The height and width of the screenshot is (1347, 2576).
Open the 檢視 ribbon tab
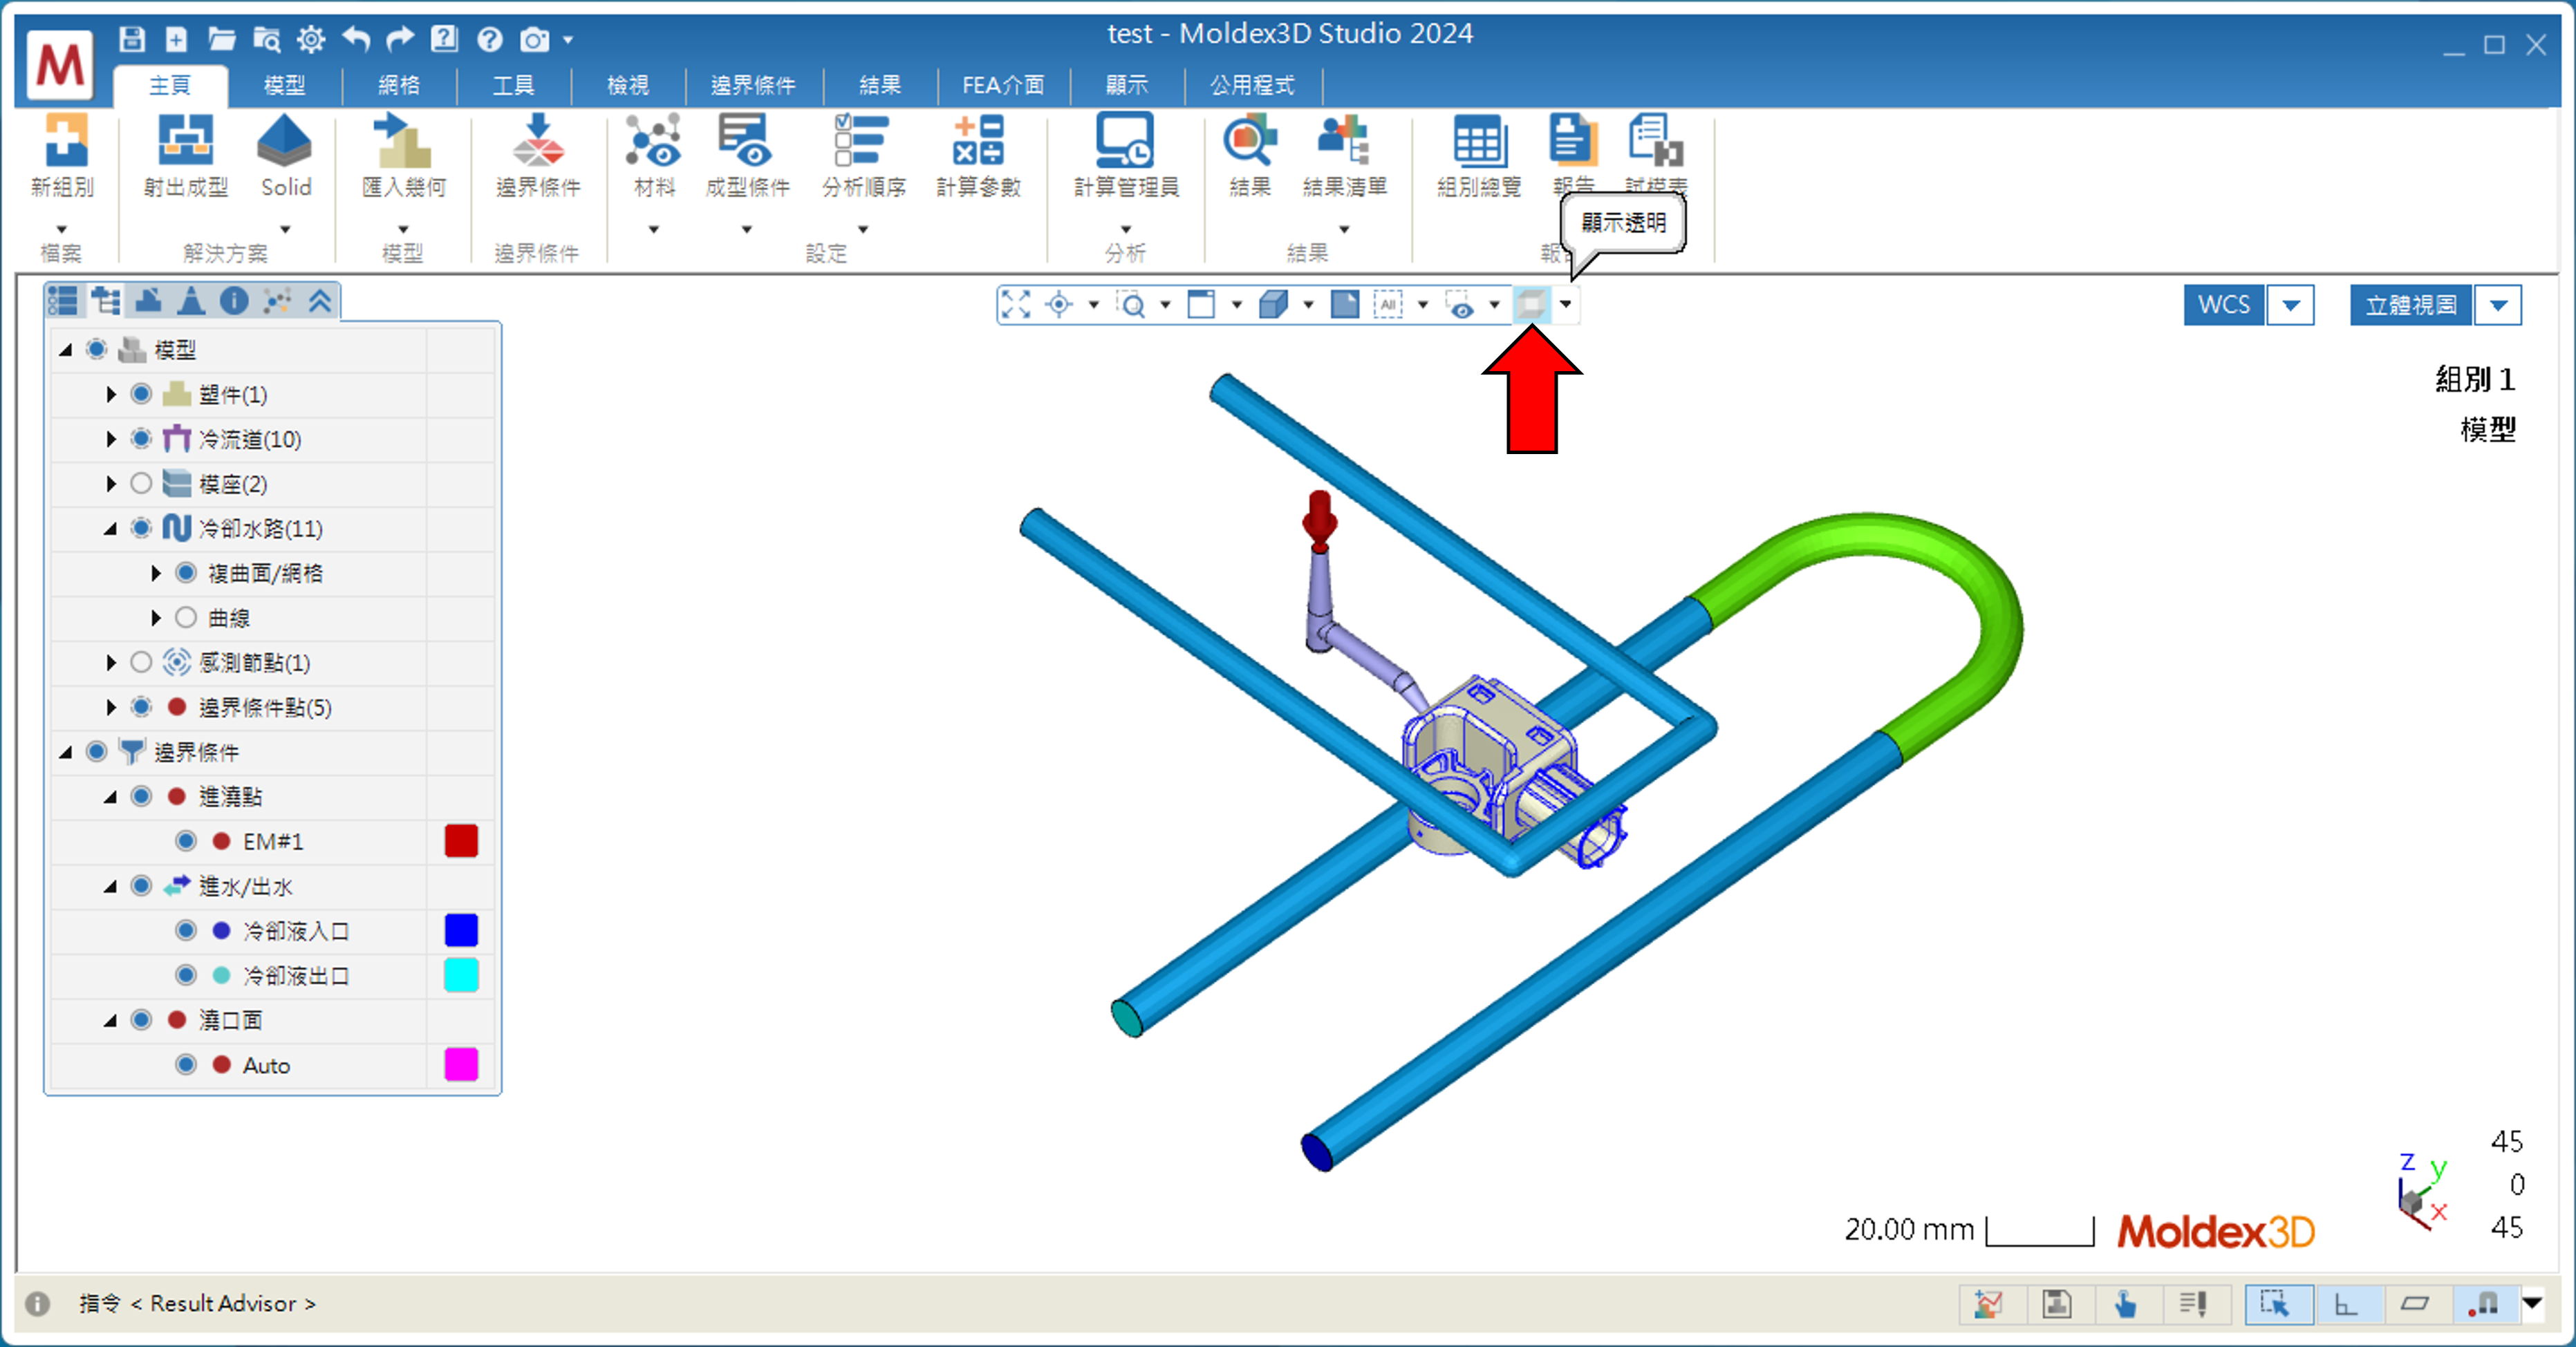tap(628, 85)
